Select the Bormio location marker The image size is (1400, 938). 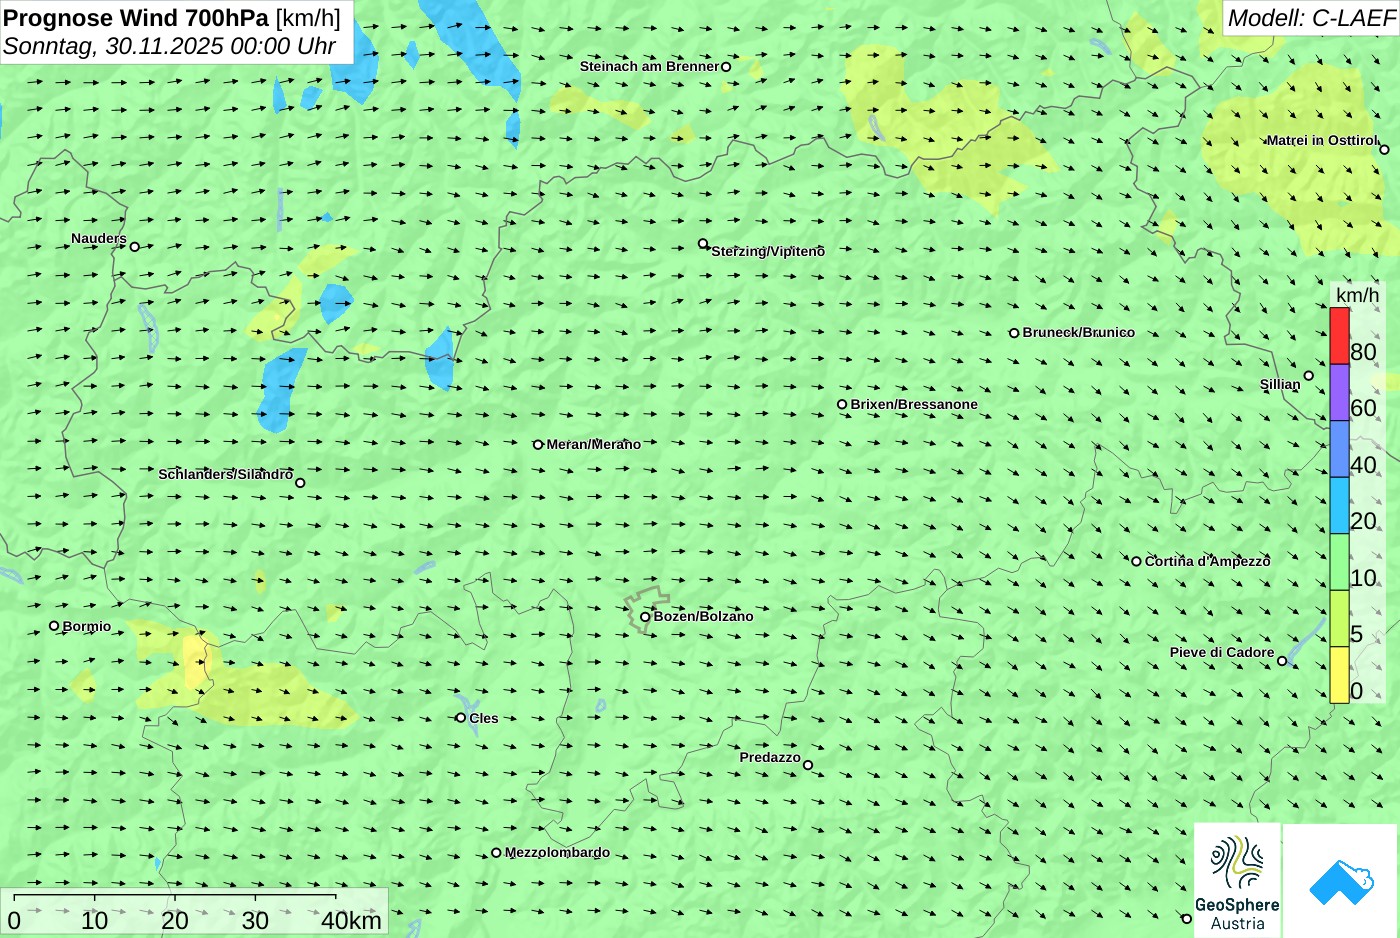pyautogui.click(x=54, y=626)
